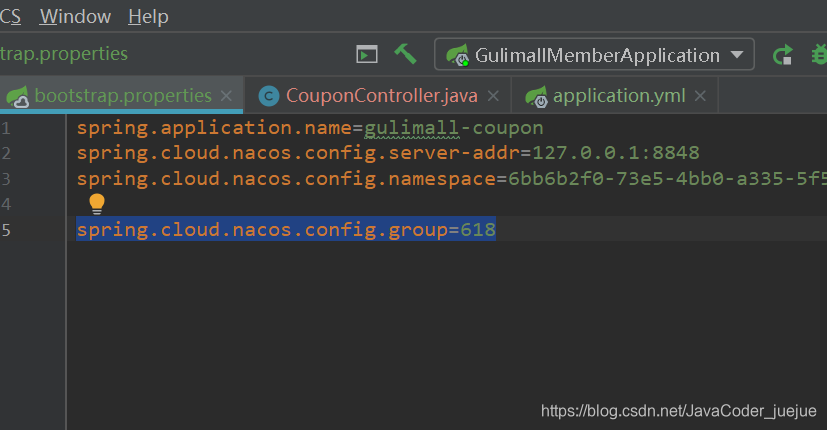Click the Spring Boot icon in run configuration
Screen dimensions: 827x430
tap(457, 55)
